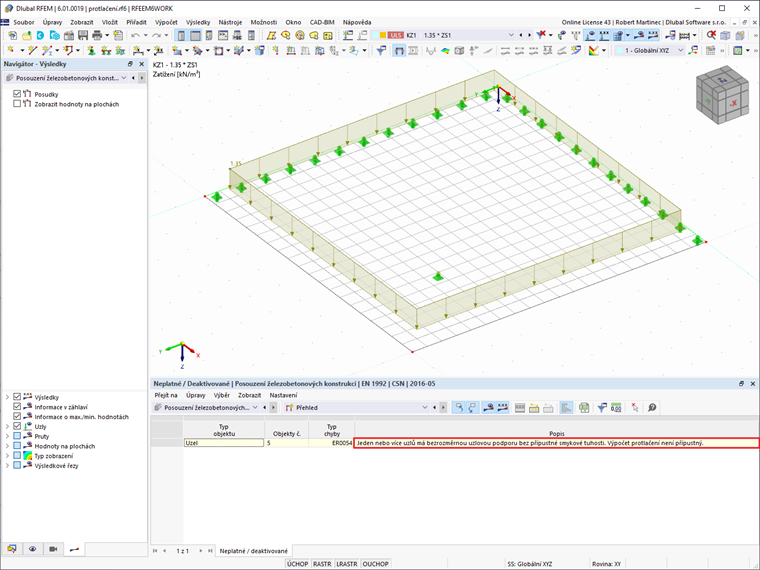
Task: Click the Block Manager icon next to Save
Action: tap(69, 35)
